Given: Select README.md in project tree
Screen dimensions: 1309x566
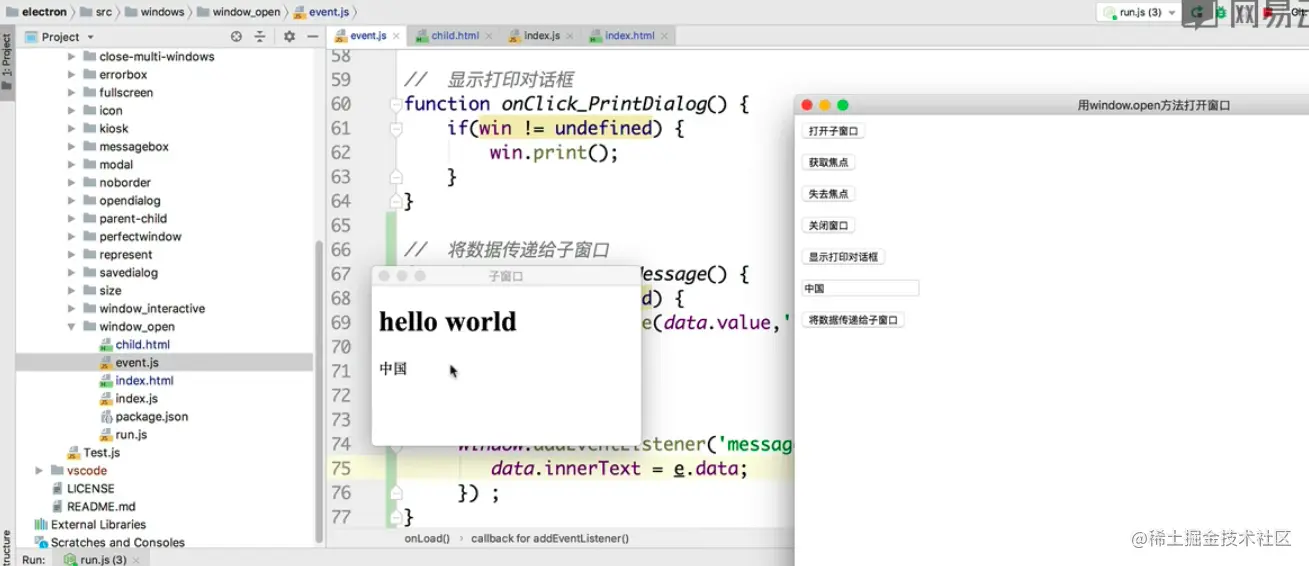Looking at the screenshot, I should coord(164,507).
